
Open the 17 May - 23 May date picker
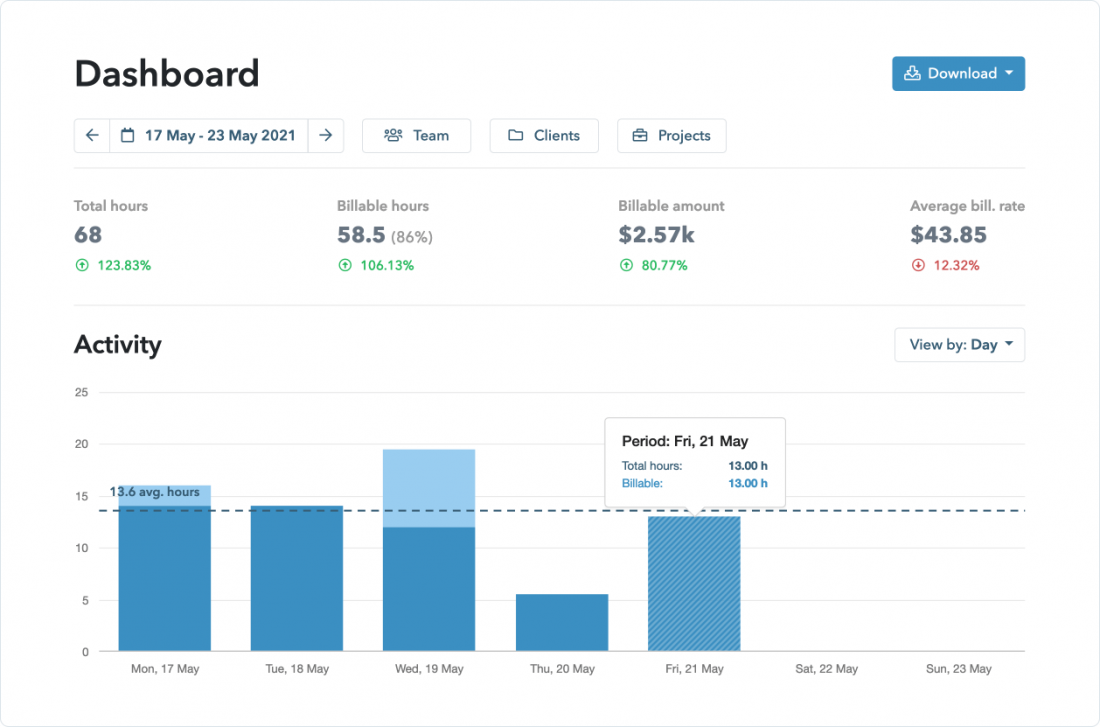pyautogui.click(x=209, y=135)
